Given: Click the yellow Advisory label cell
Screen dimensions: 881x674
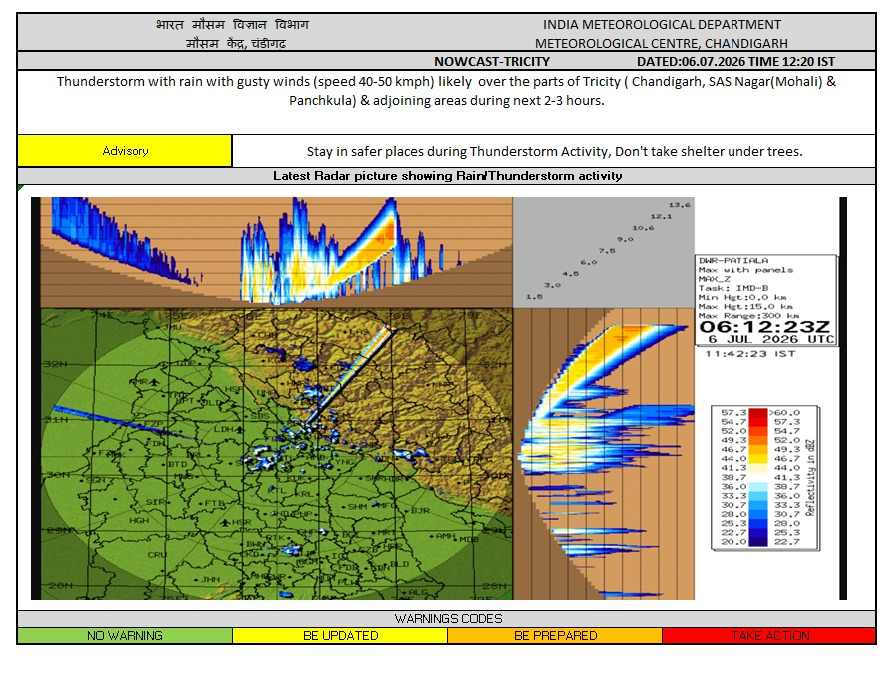Looking at the screenshot, I should (x=125, y=151).
